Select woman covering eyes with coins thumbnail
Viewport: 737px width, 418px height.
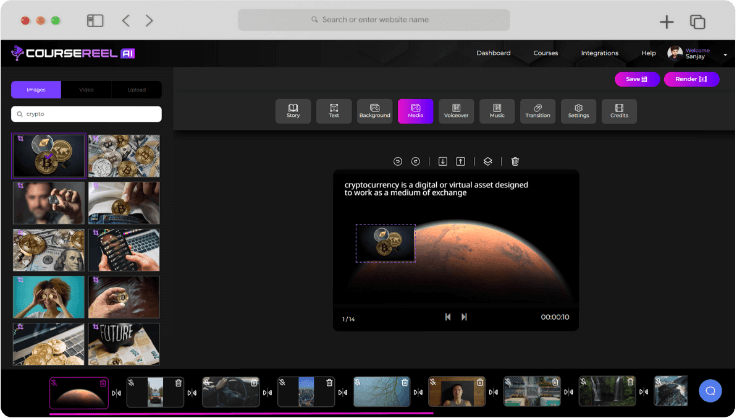coord(49,297)
